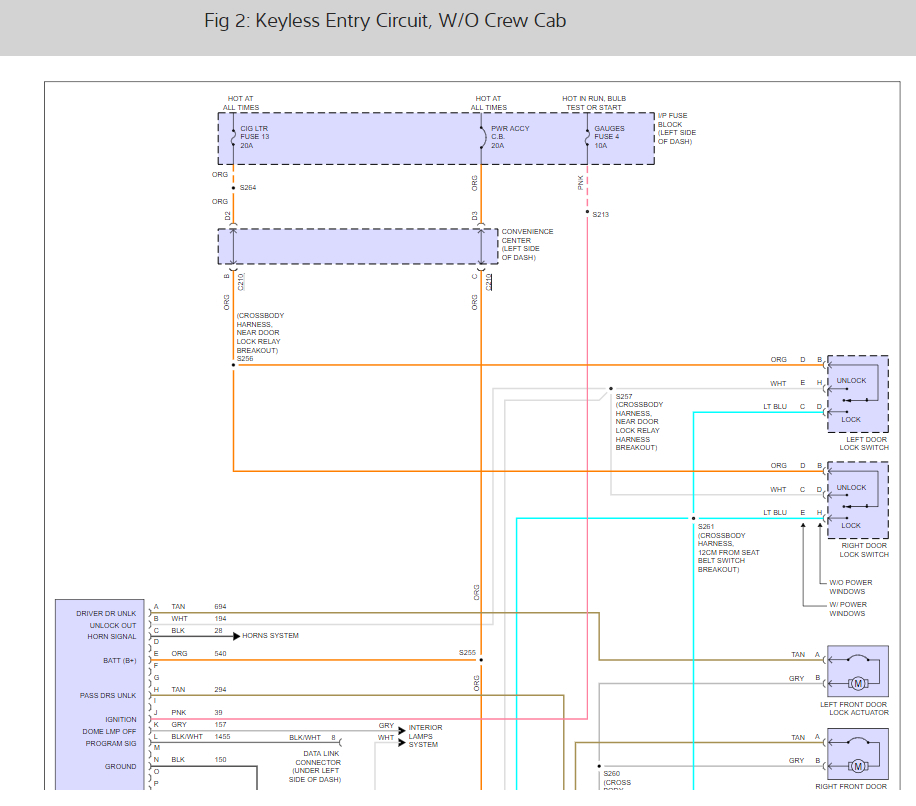The height and width of the screenshot is (806, 916).
Task: Click the 'W/ POWER WINDOWS' note
Action: click(848, 609)
